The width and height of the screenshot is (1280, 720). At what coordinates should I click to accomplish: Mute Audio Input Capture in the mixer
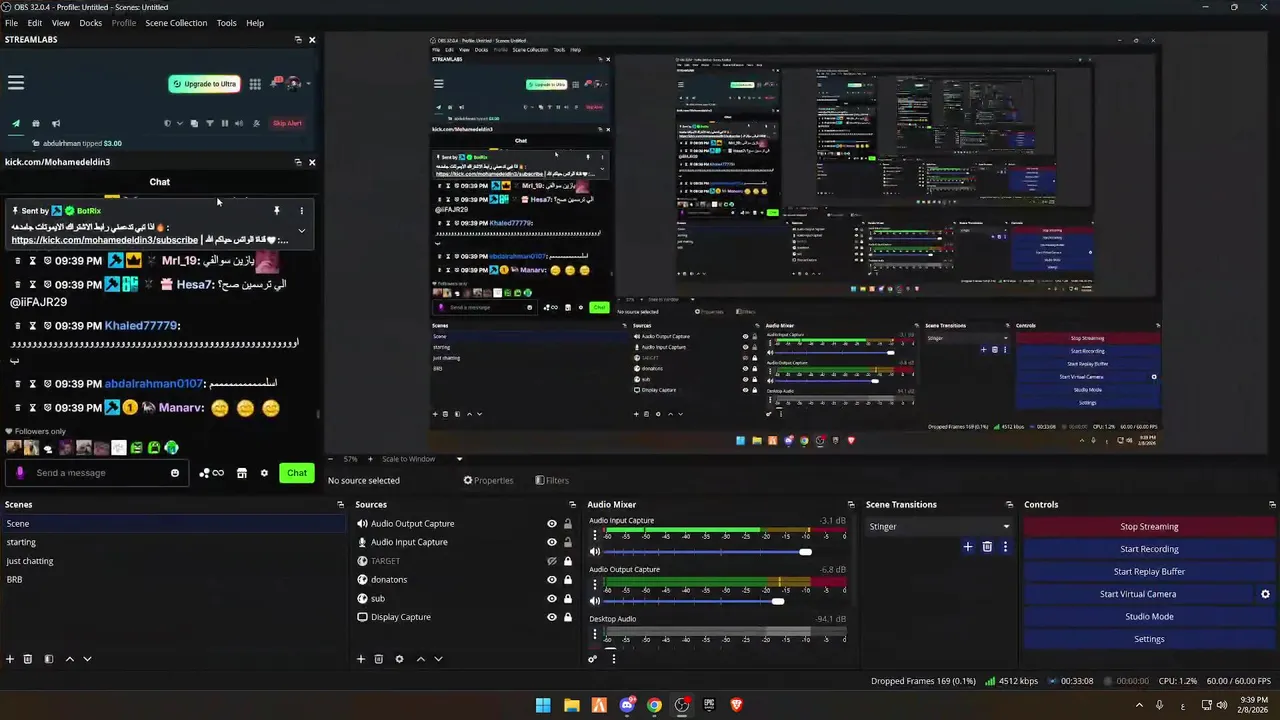(595, 552)
